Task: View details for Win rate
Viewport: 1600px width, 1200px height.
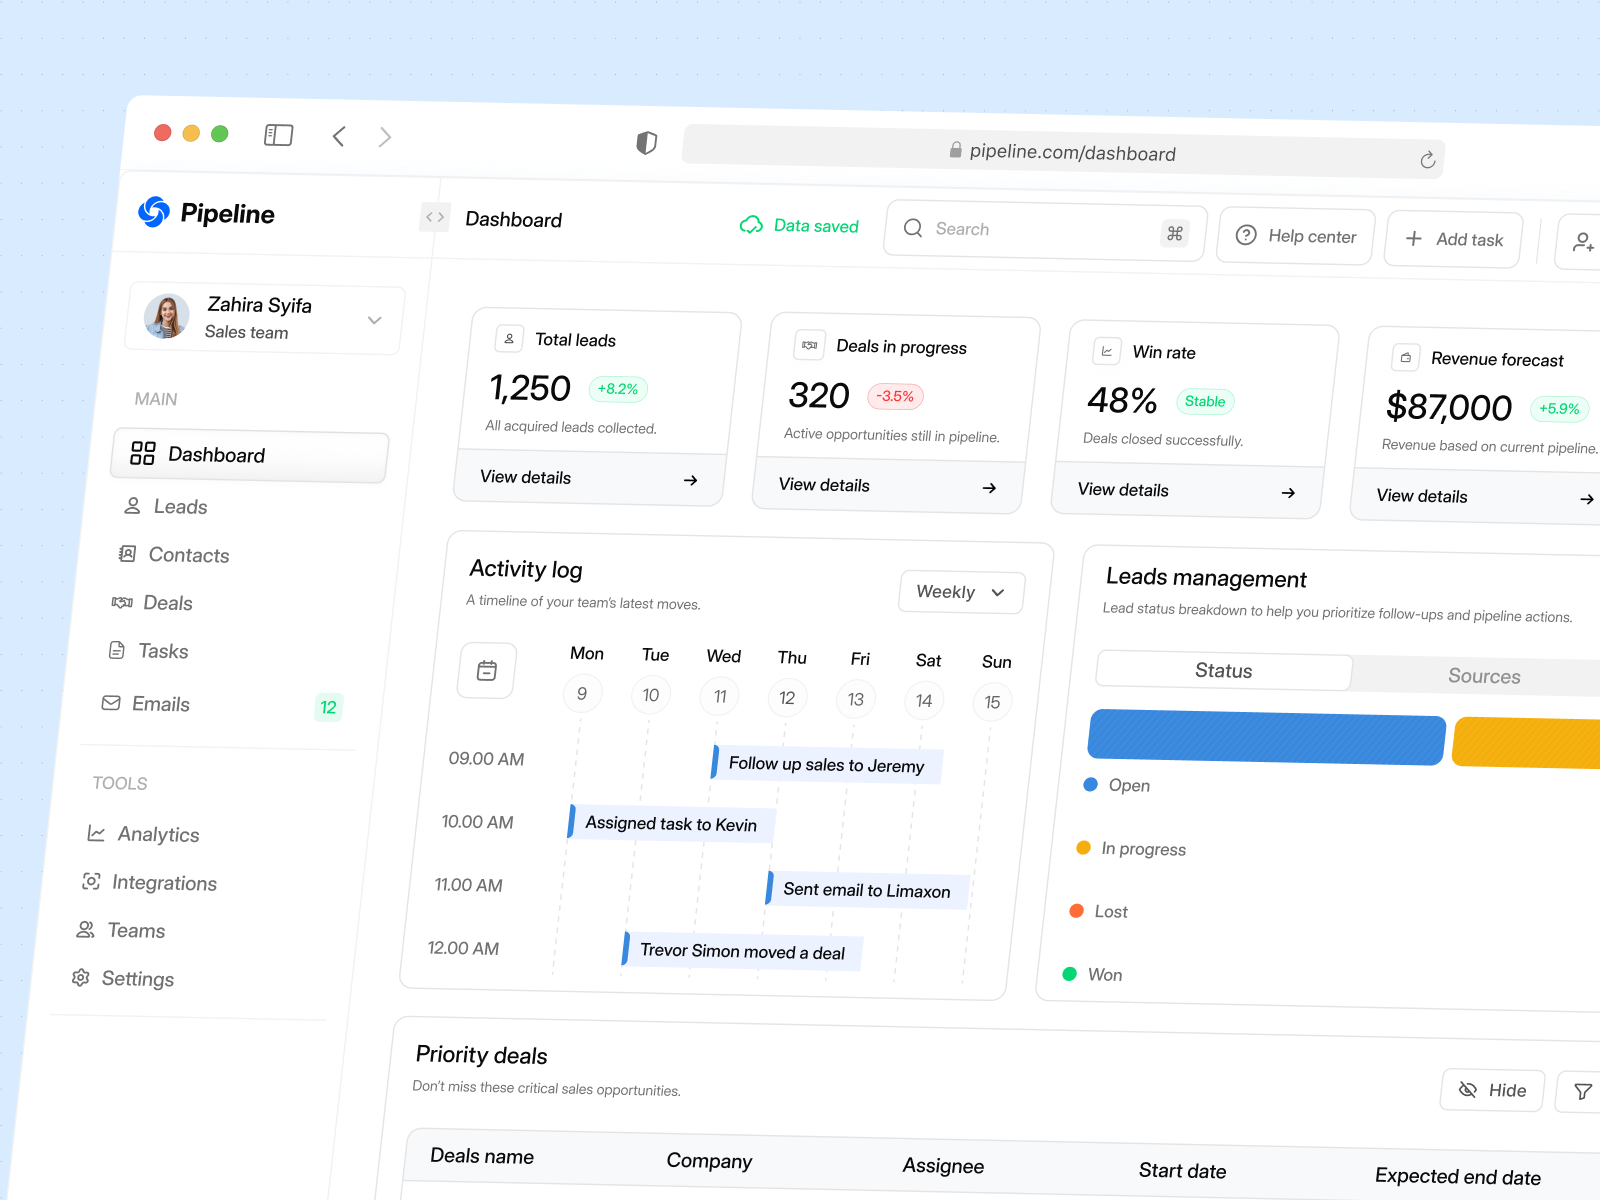Action: pyautogui.click(x=1187, y=491)
